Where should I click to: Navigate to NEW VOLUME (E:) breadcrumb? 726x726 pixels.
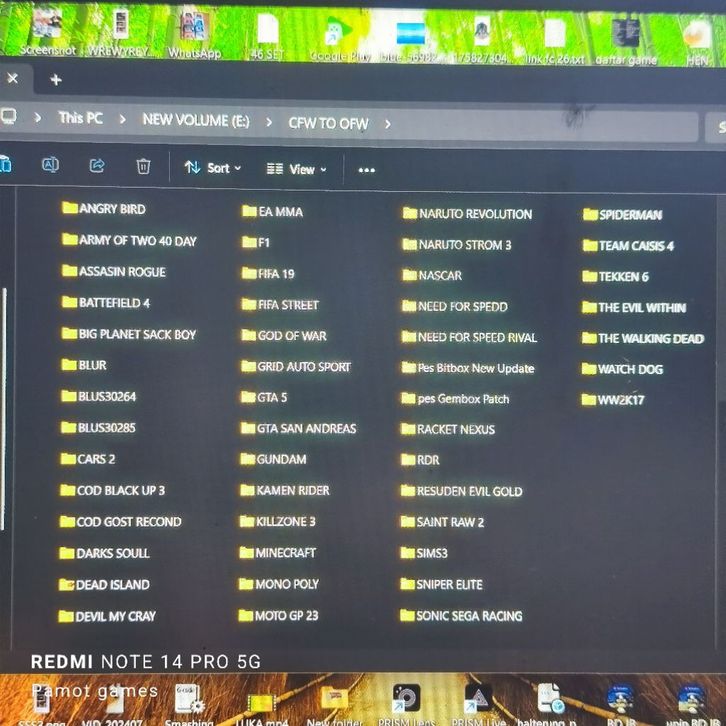tap(196, 120)
